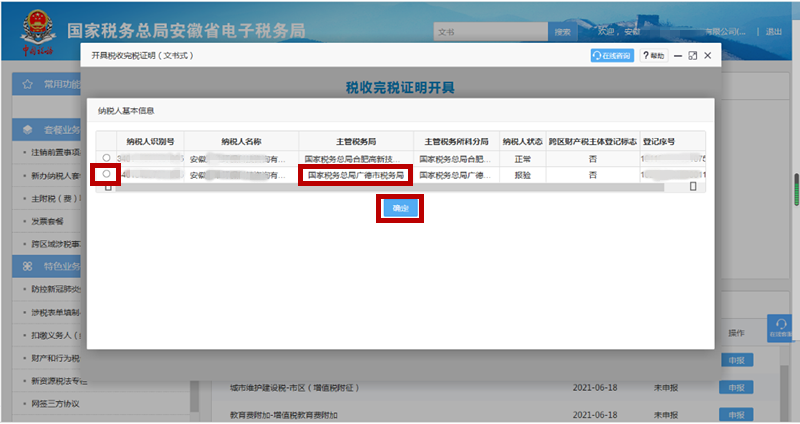The image size is (800, 424).
Task: Close the 开具税收完税证明 dialog
Action: [708, 56]
